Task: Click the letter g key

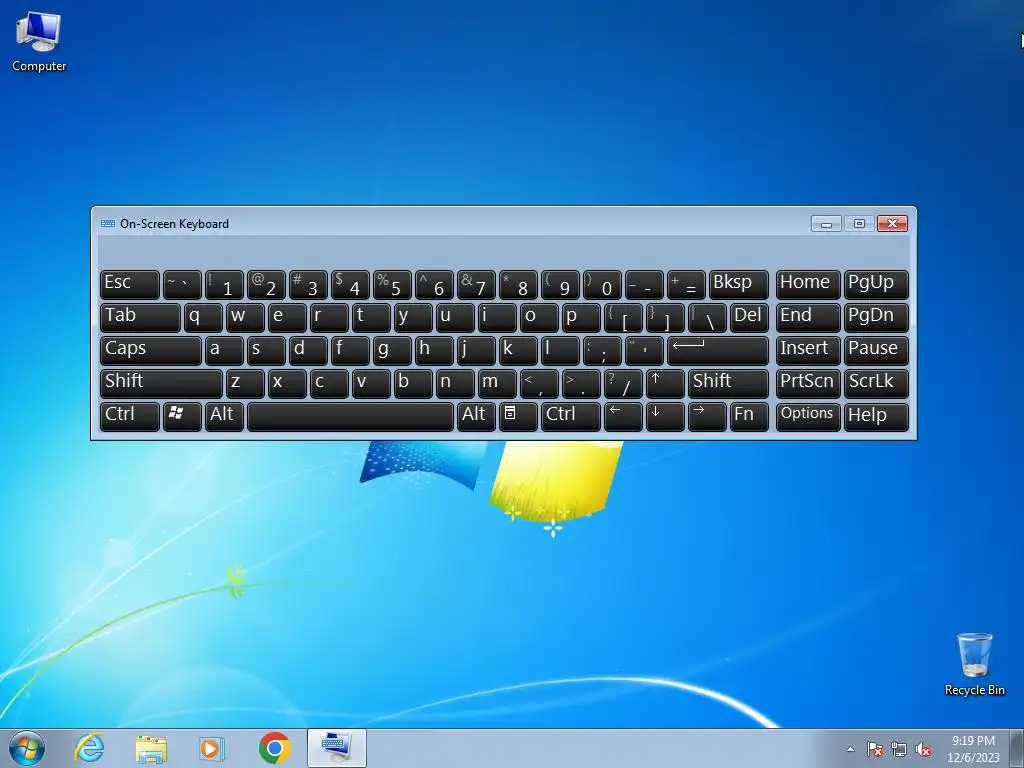Action: [392, 350]
